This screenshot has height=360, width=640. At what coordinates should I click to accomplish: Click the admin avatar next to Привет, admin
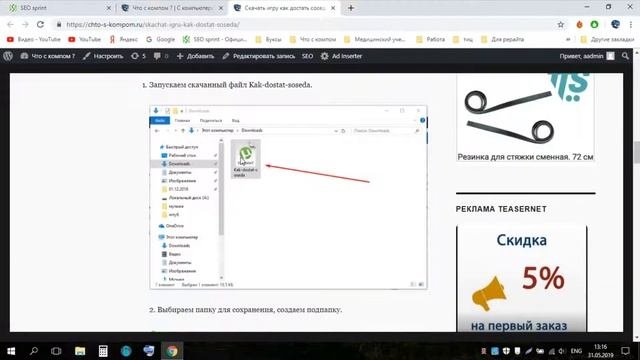pos(610,56)
